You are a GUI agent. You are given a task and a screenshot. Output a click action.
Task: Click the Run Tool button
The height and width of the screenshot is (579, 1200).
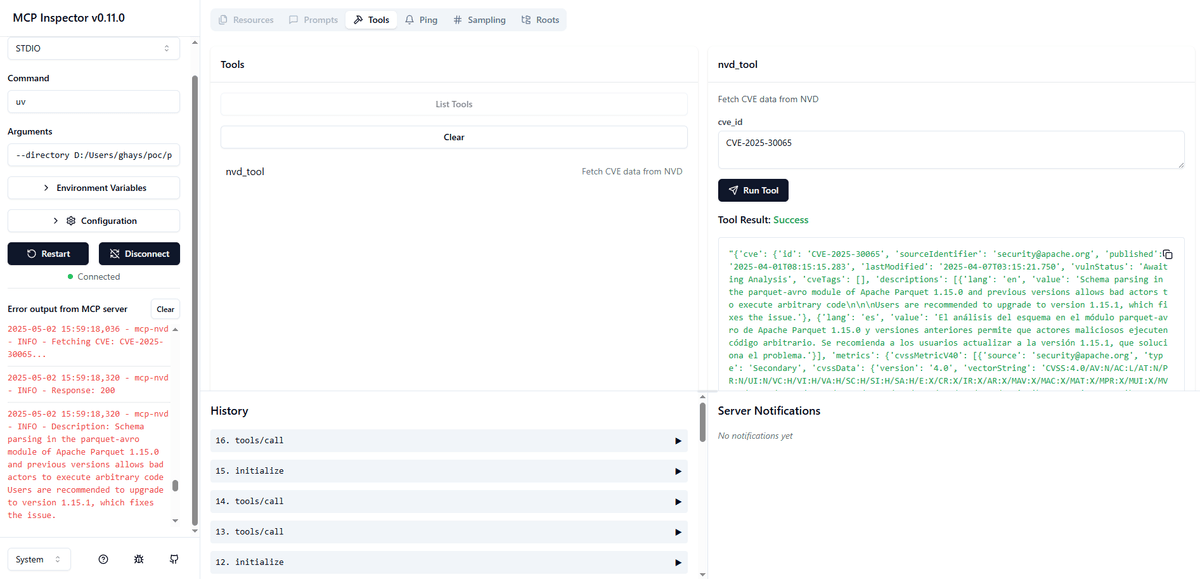pos(754,190)
